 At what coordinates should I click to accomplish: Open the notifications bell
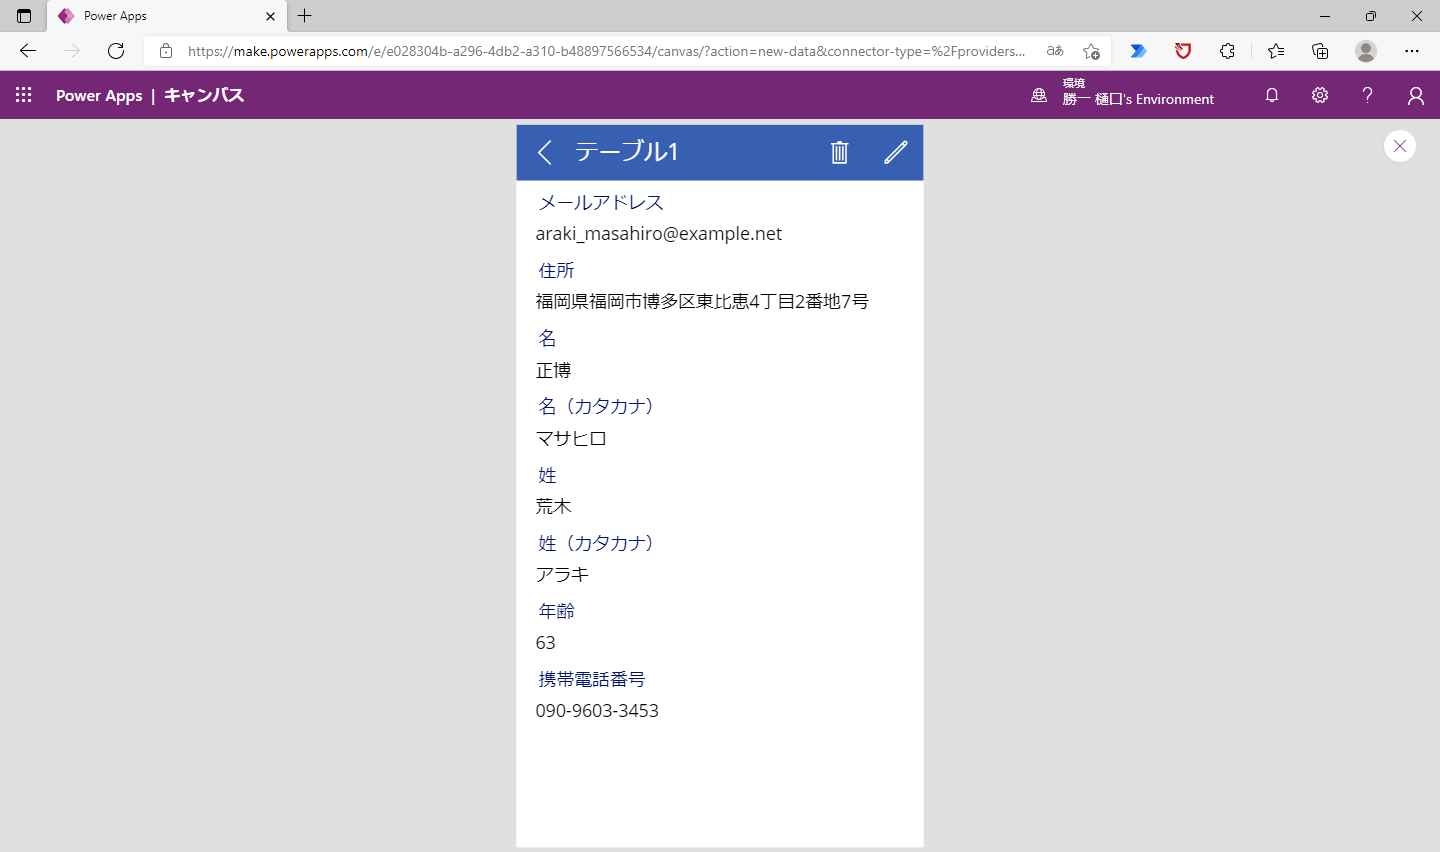tap(1272, 95)
